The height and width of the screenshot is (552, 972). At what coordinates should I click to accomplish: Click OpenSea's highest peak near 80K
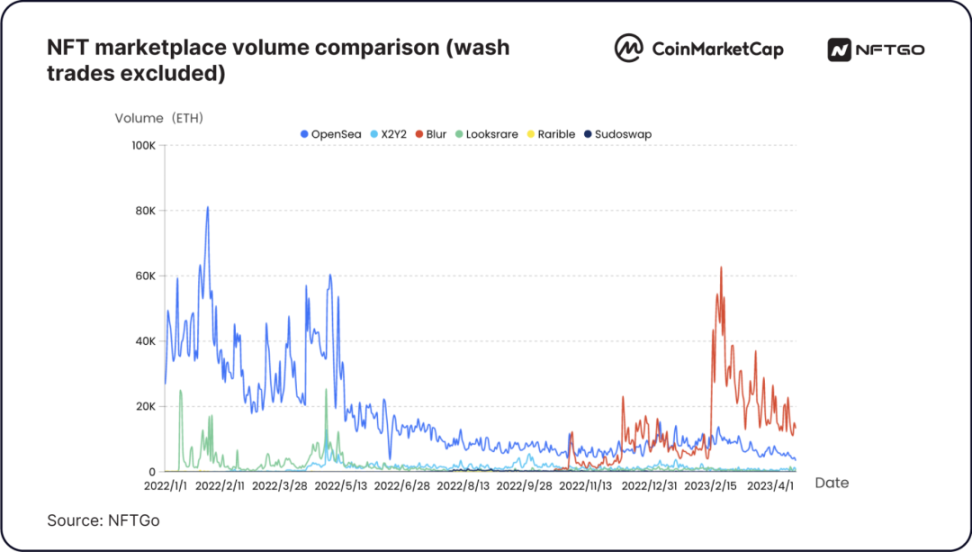(207, 208)
